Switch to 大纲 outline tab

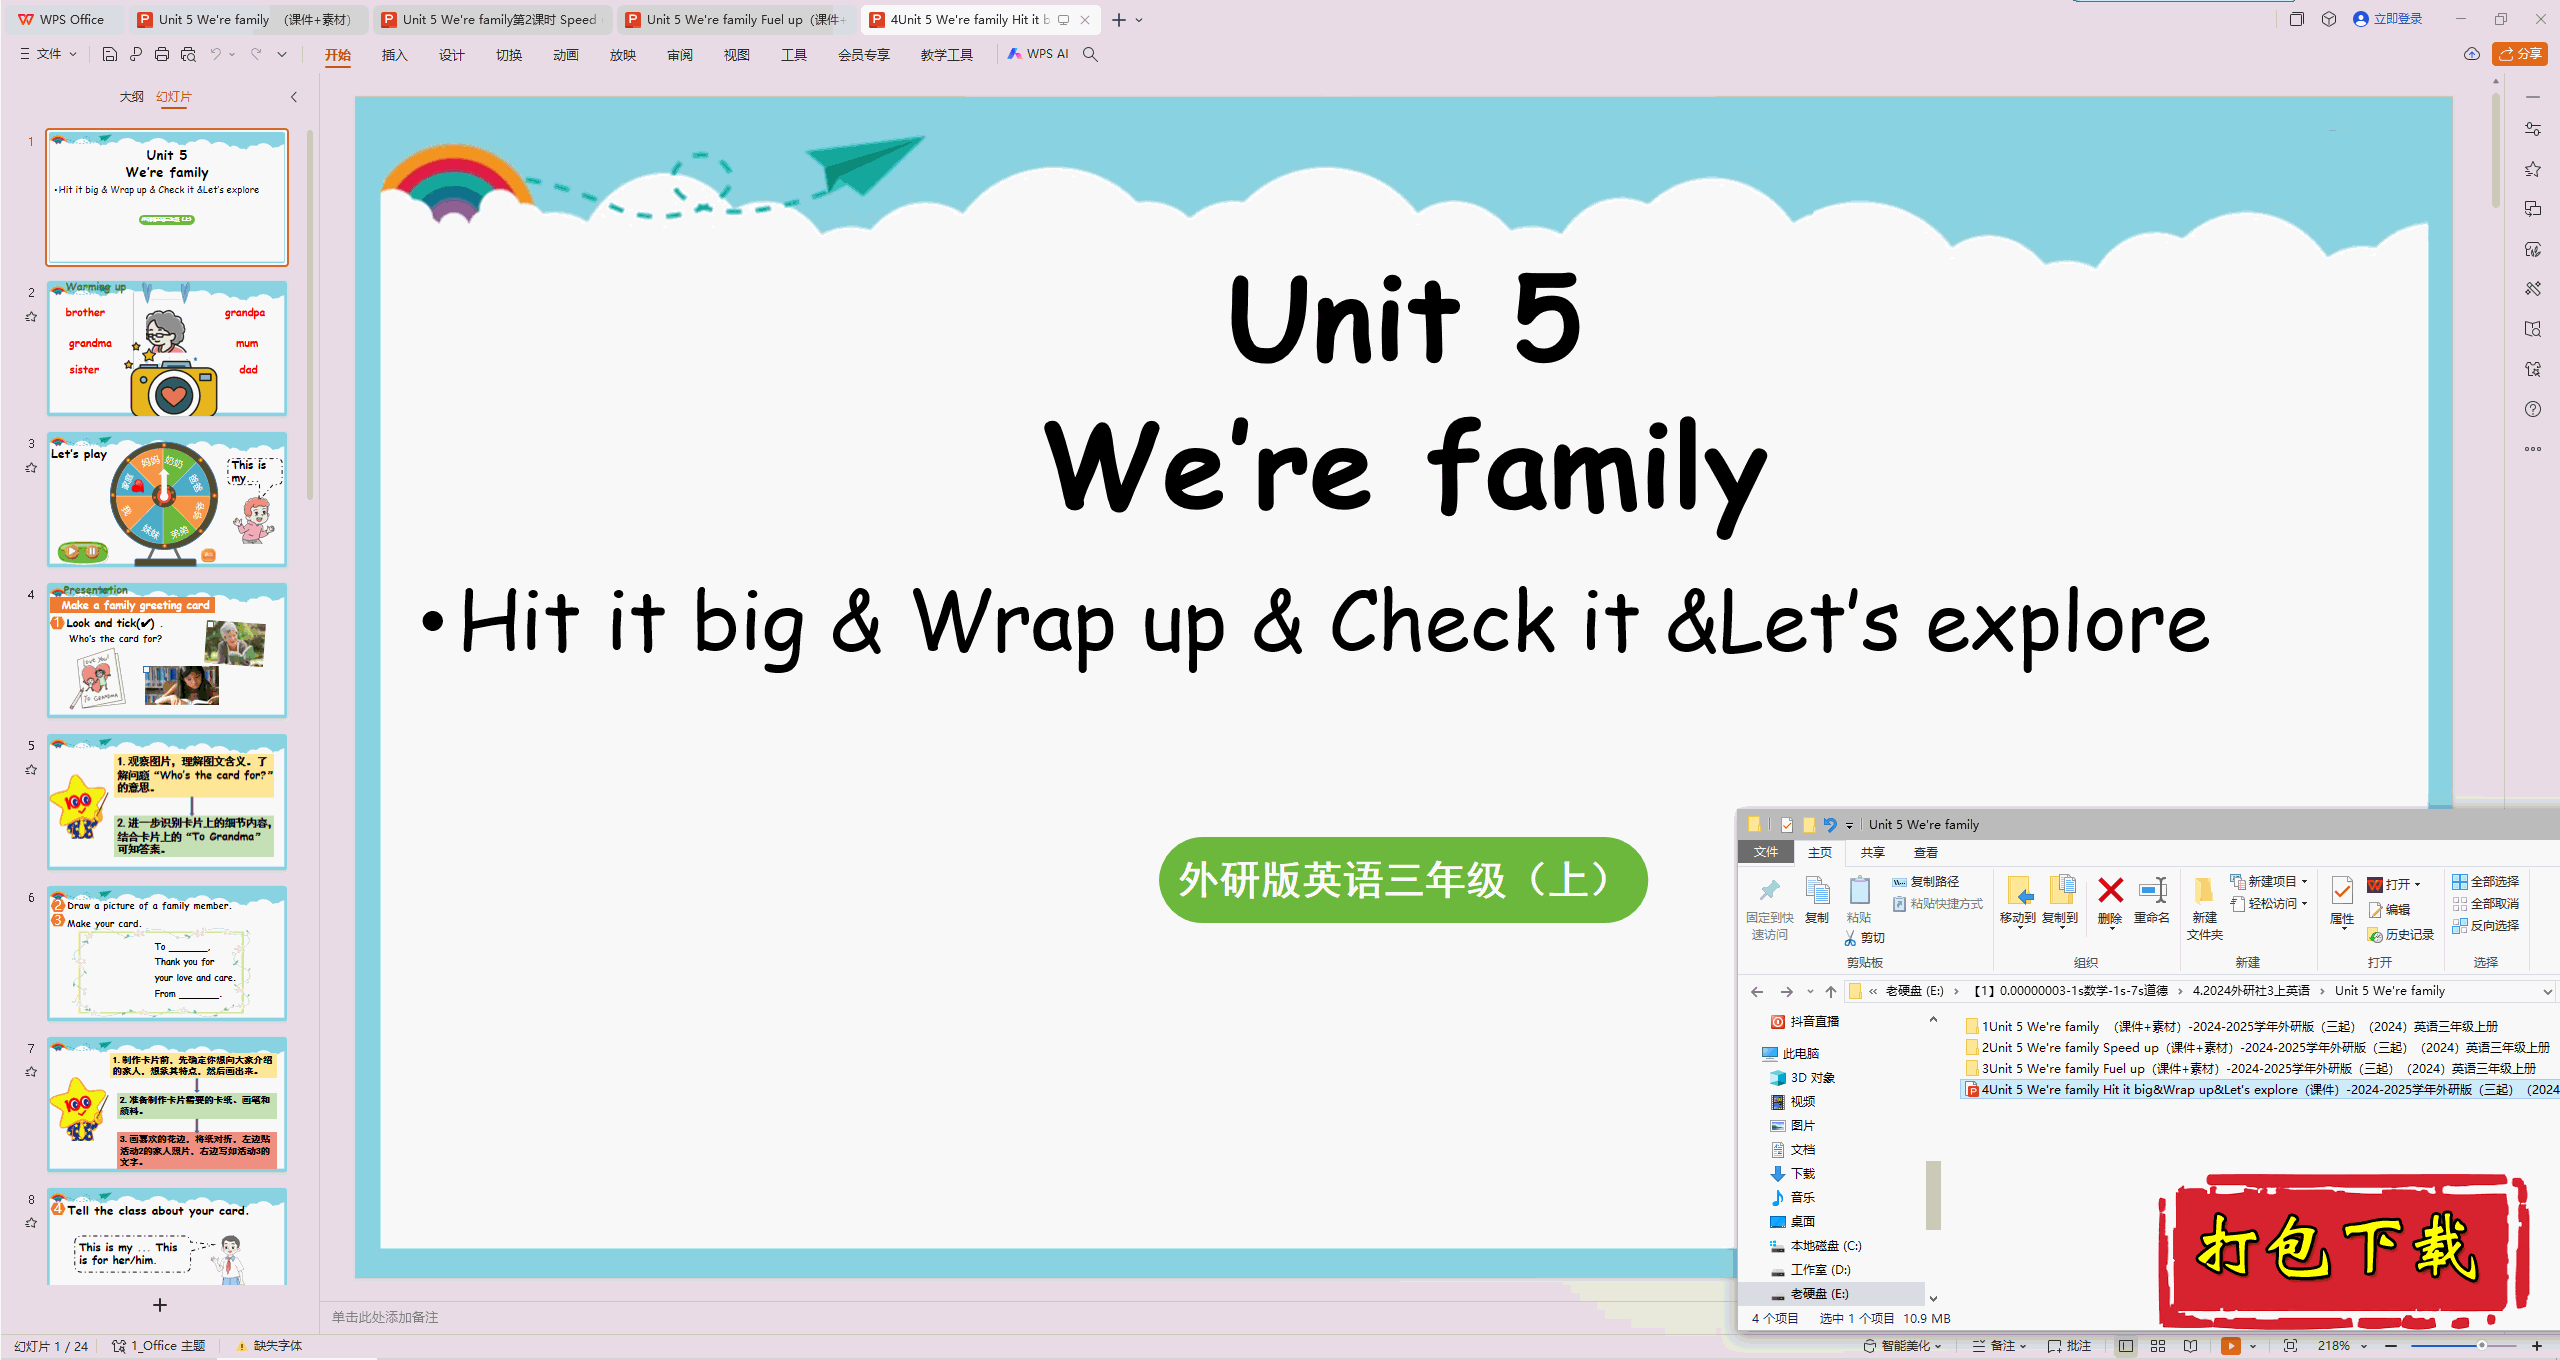pyautogui.click(x=131, y=97)
